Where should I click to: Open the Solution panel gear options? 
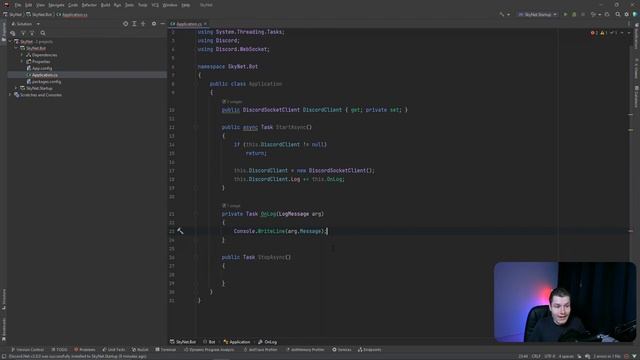pyautogui.click(x=154, y=24)
